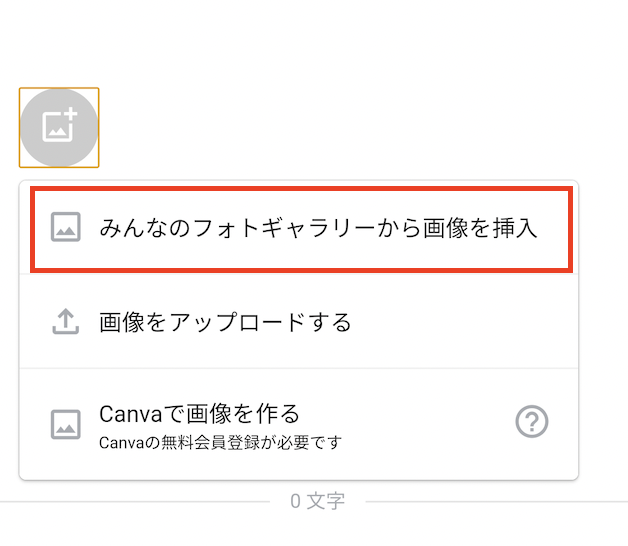Click the アップロード text in the second row

coord(237,322)
